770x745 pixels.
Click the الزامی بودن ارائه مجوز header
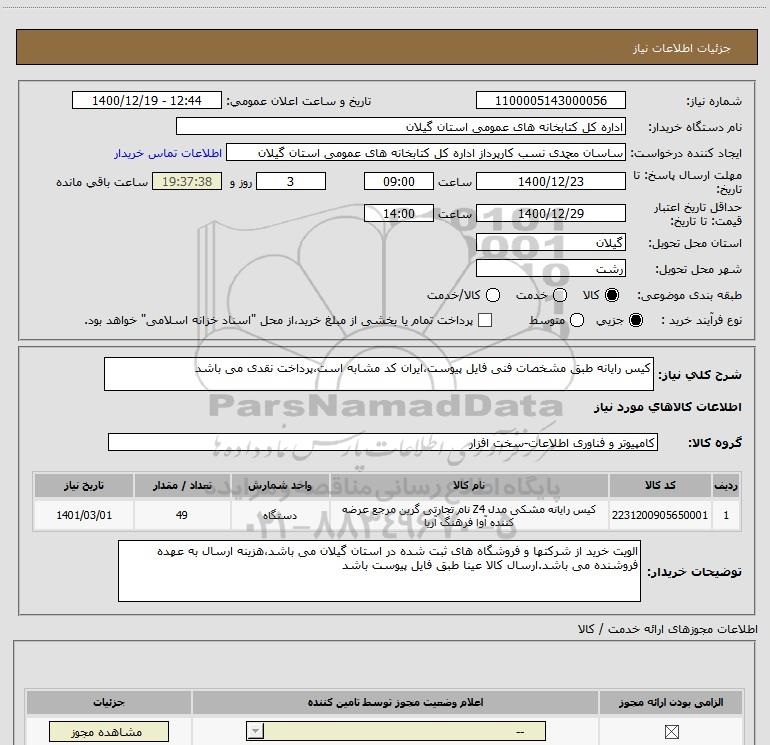(x=671, y=702)
